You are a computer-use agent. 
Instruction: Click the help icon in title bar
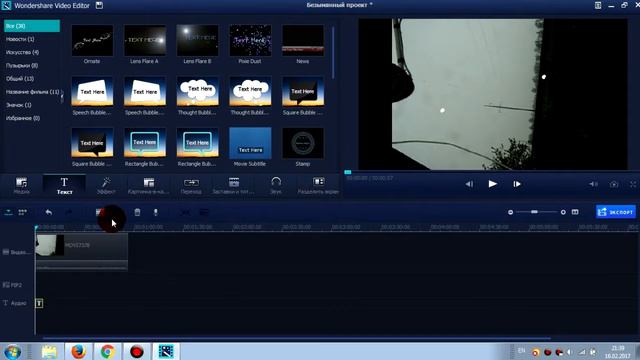[x=598, y=5]
